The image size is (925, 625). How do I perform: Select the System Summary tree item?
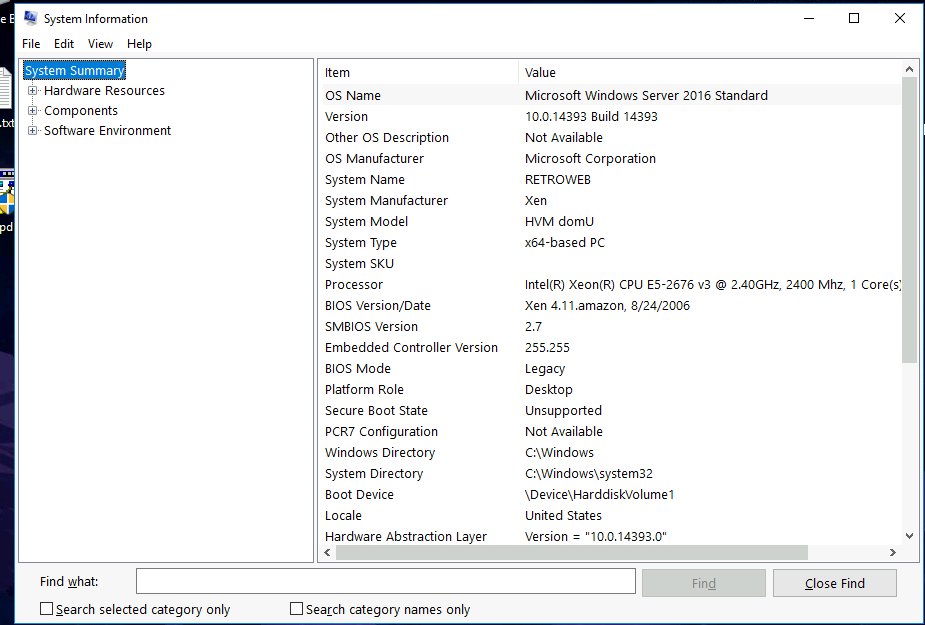tap(75, 71)
